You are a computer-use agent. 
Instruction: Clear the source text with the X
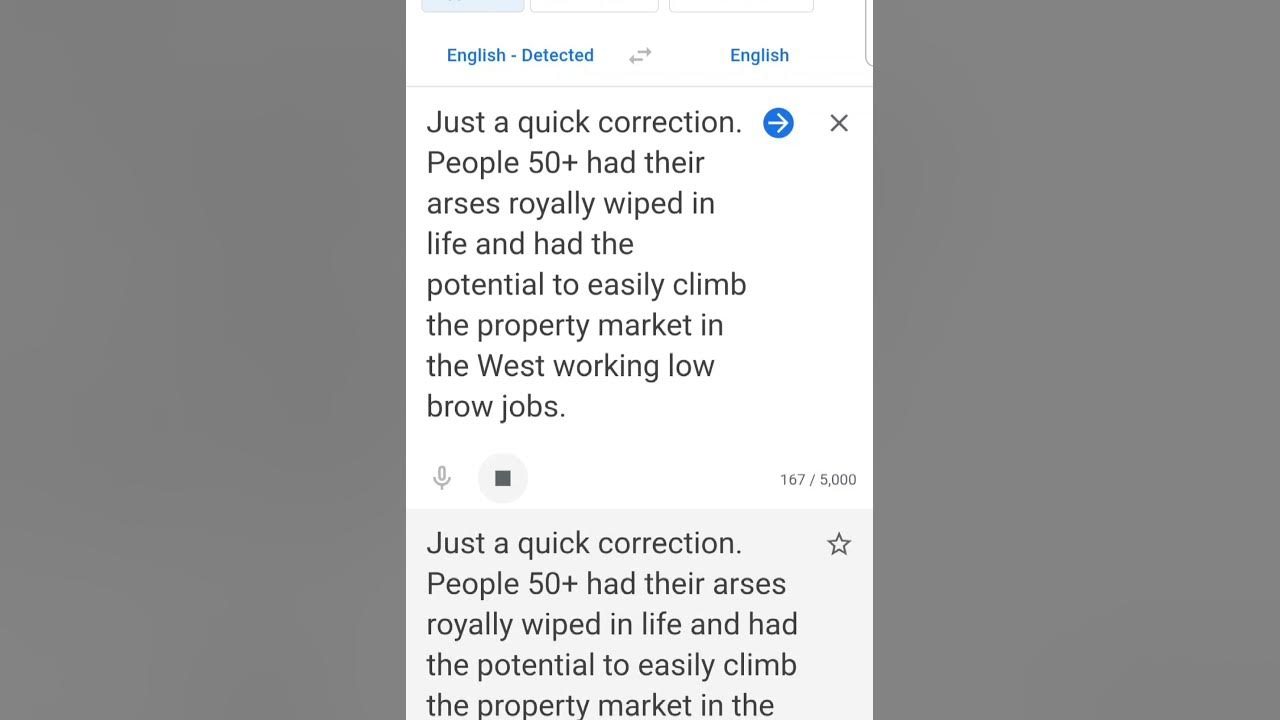pos(839,123)
